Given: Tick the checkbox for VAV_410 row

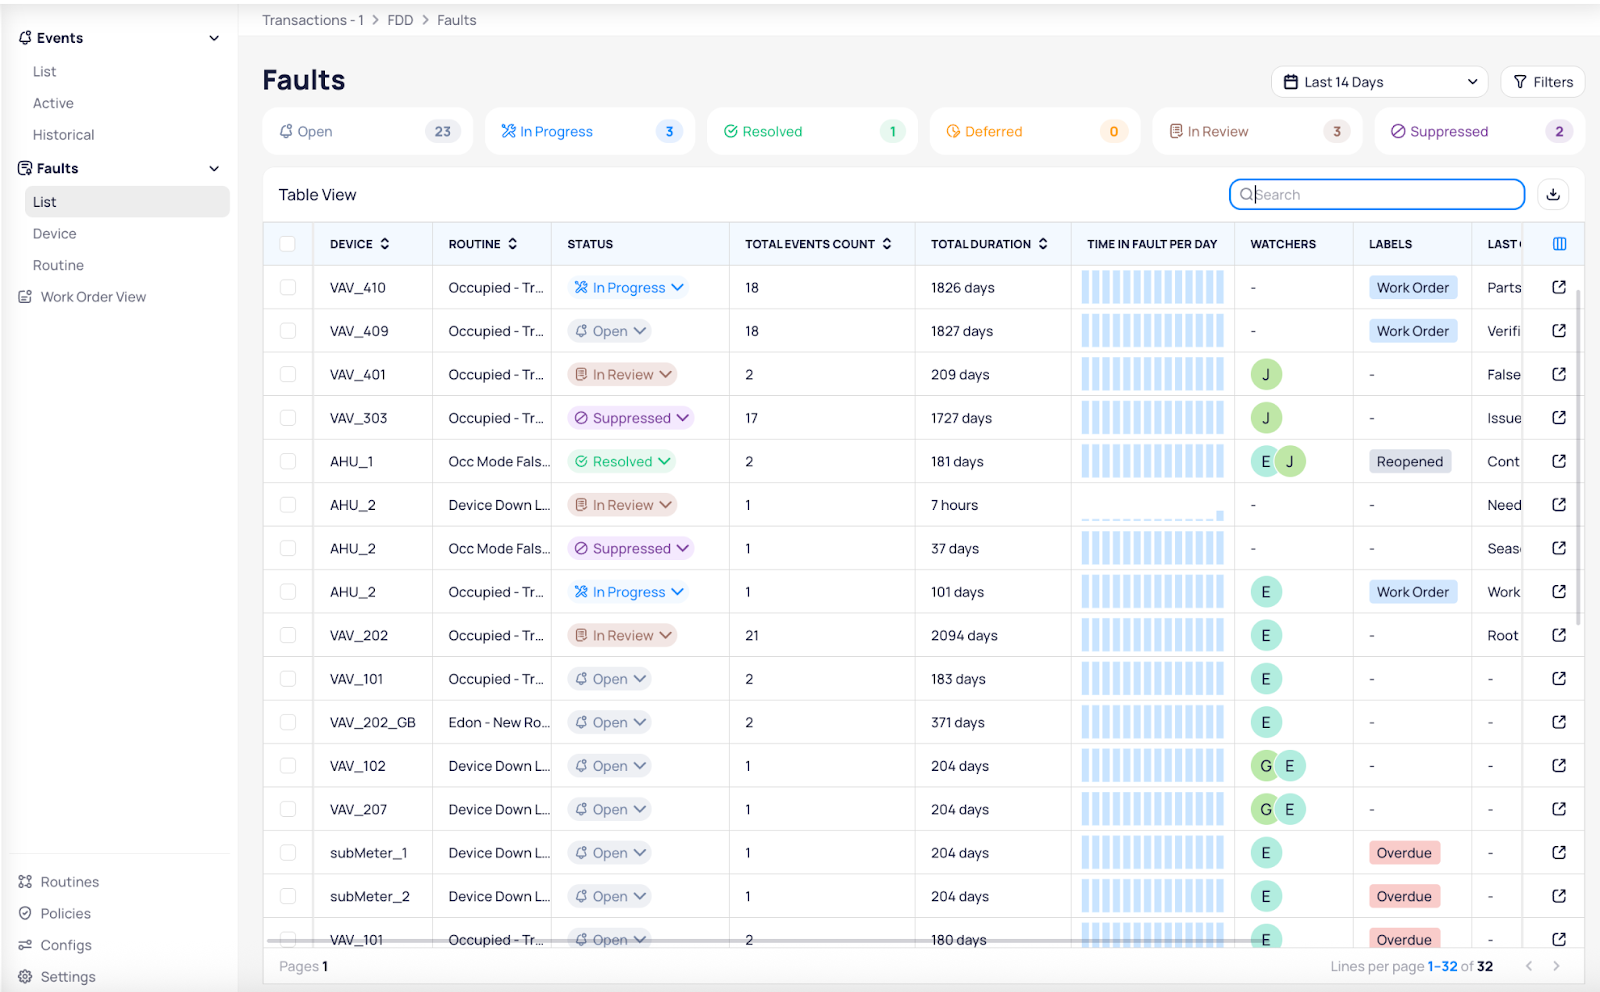Looking at the screenshot, I should [x=288, y=288].
